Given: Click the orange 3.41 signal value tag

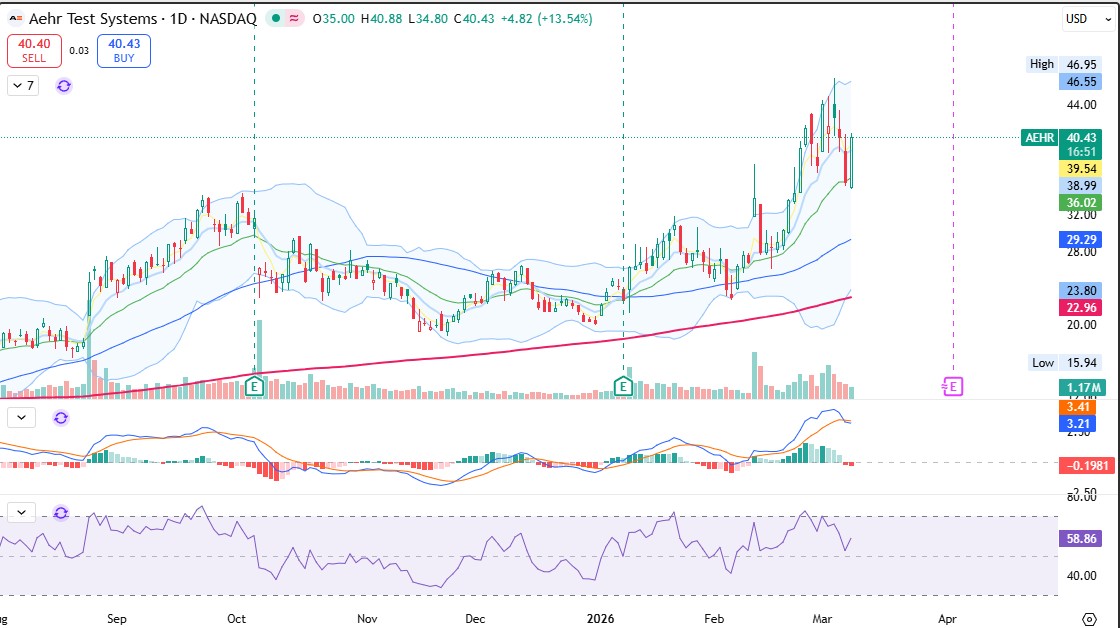Looking at the screenshot, I should pos(1077,407).
